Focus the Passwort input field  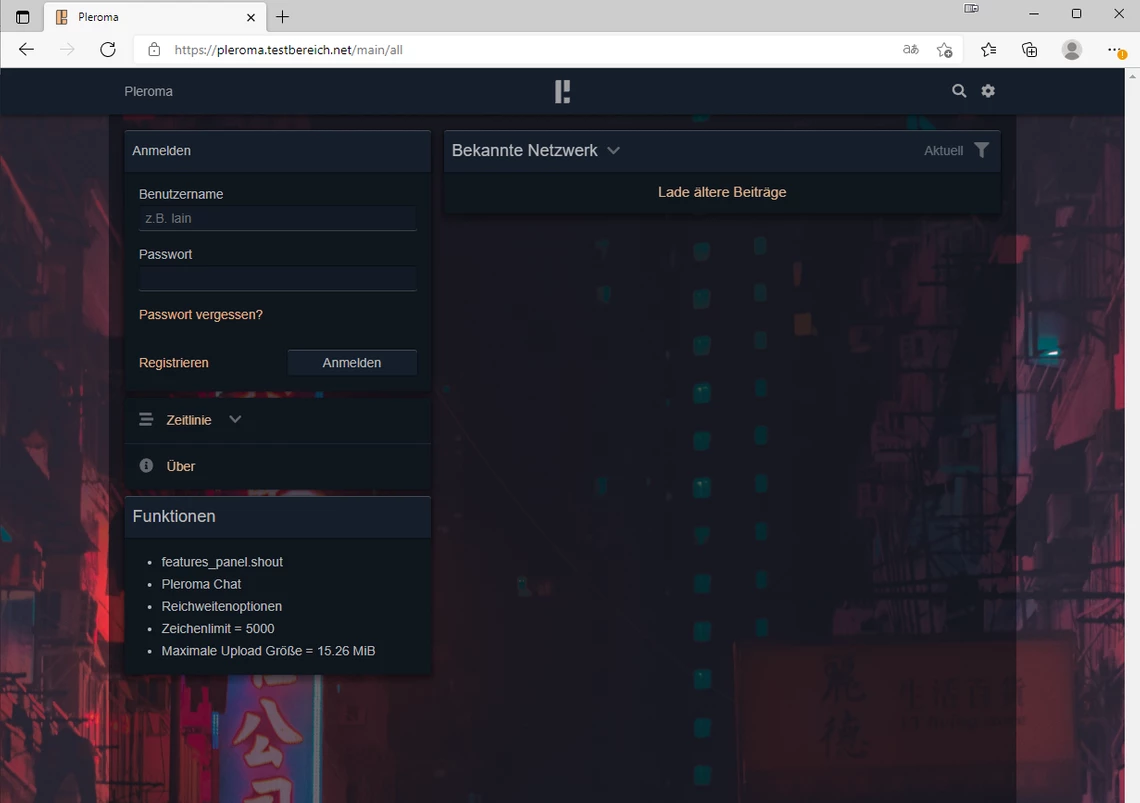pyautogui.click(x=277, y=278)
